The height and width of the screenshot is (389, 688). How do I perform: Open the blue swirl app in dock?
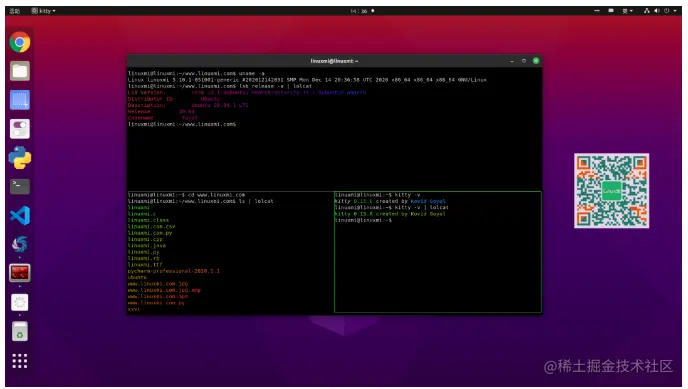(x=20, y=244)
